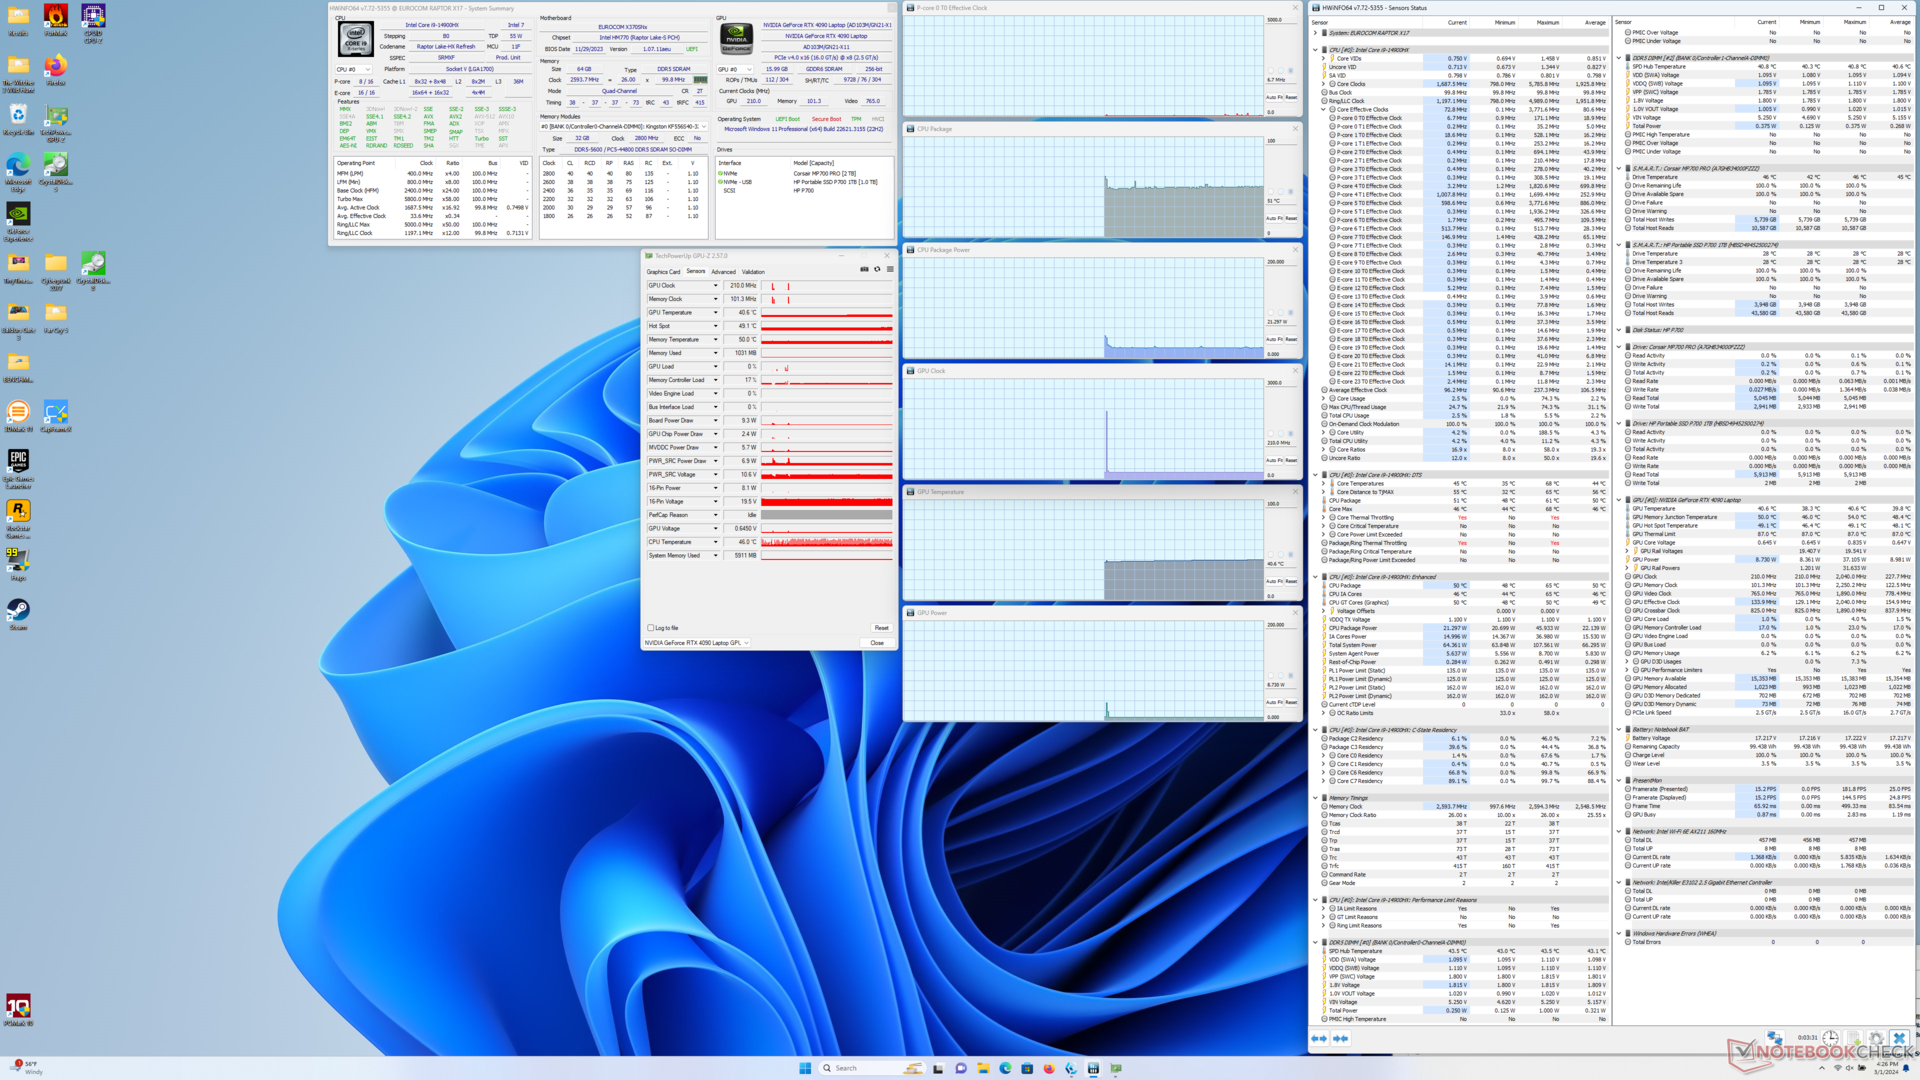Click the GPU-Z refresh icon
Image resolution: width=1920 pixels, height=1080 pixels.
click(877, 269)
